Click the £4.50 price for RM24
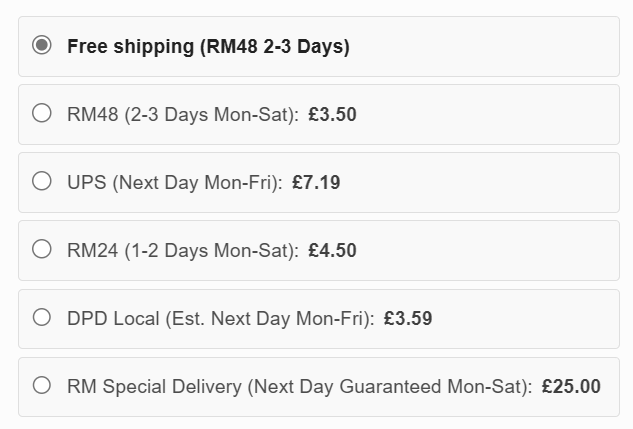The width and height of the screenshot is (633, 429). pyautogui.click(x=332, y=251)
